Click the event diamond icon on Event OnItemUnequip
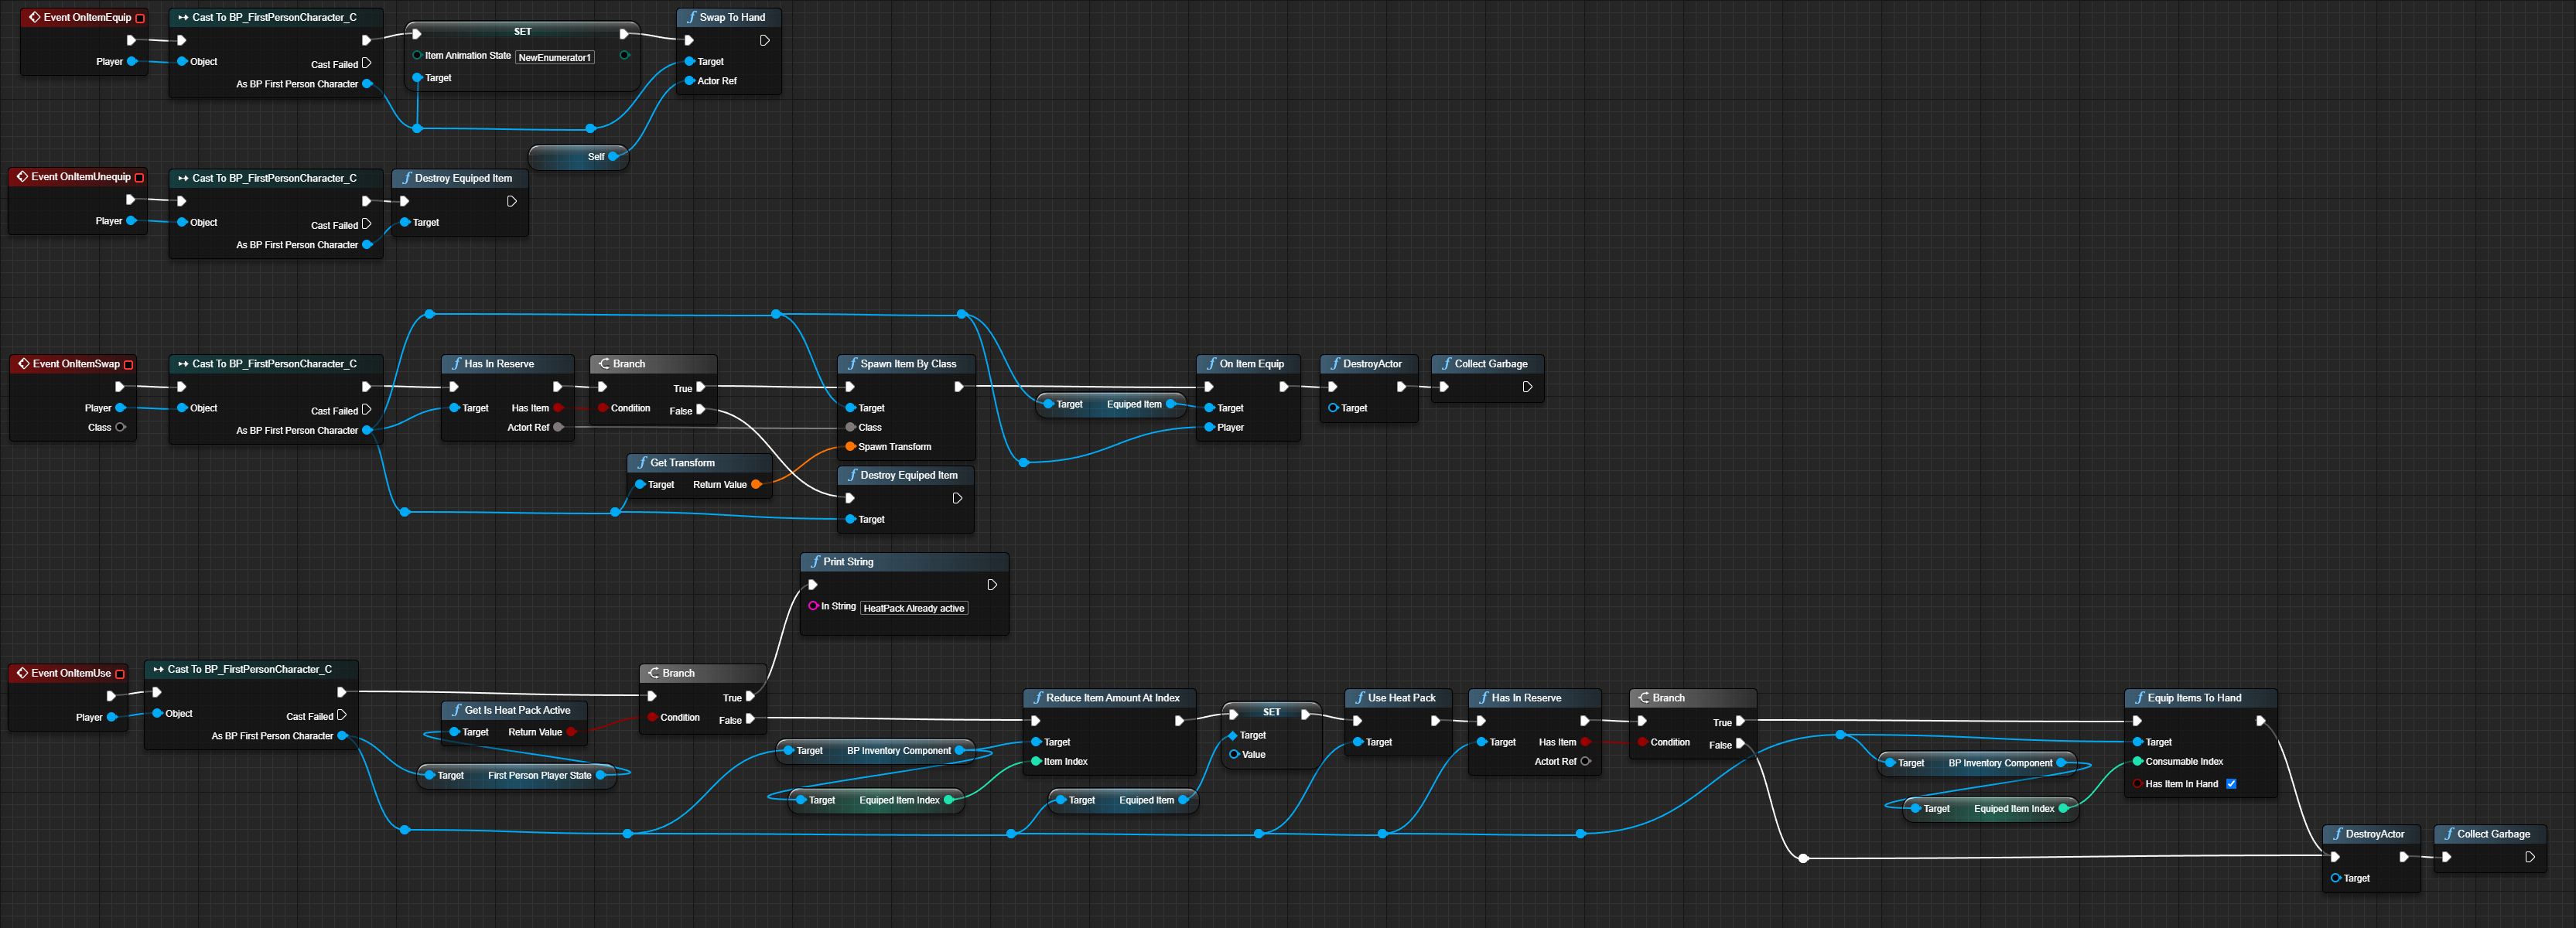 pos(22,176)
